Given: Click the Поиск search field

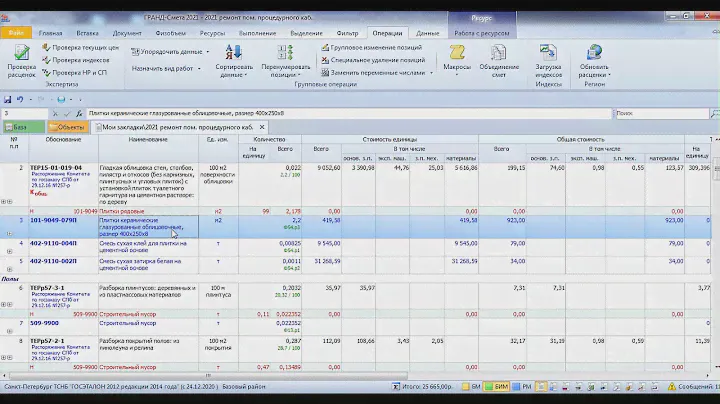Looking at the screenshot, I should pos(660,113).
